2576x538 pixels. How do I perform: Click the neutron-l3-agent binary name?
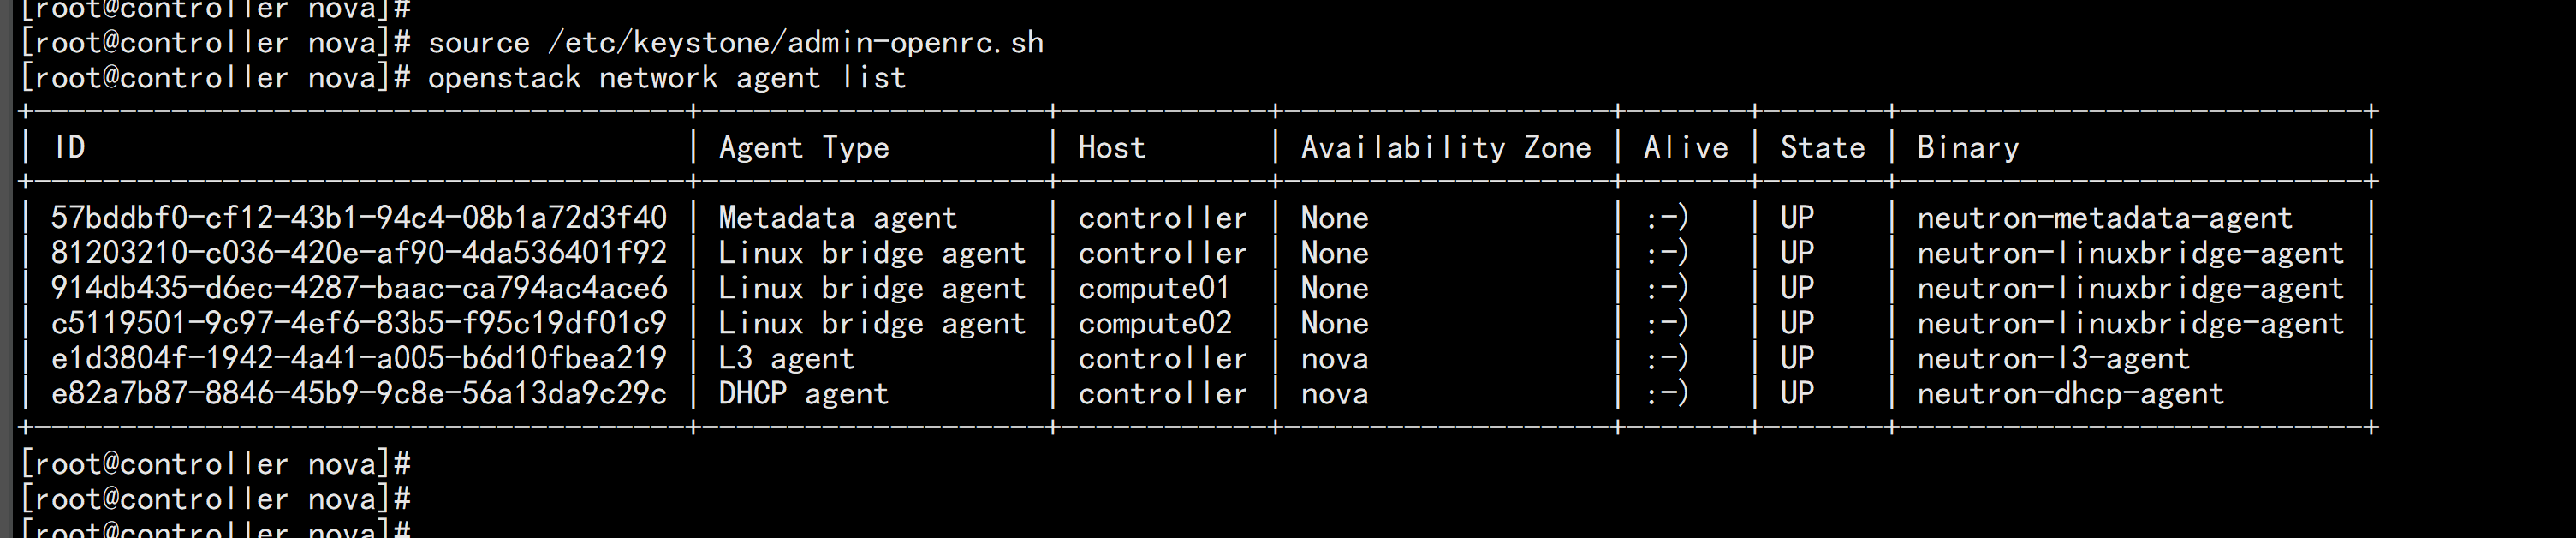(2053, 358)
